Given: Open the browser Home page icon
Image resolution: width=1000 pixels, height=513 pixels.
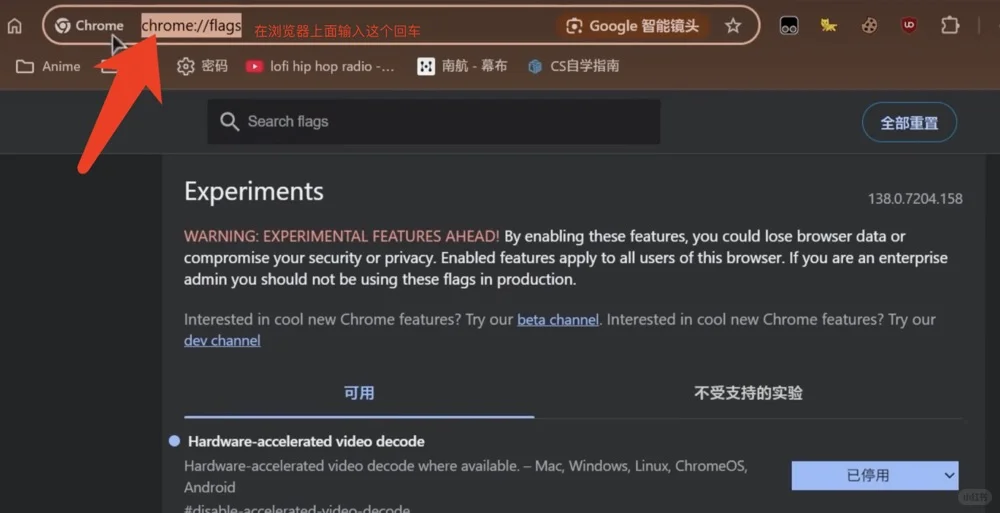Looking at the screenshot, I should click(x=15, y=26).
